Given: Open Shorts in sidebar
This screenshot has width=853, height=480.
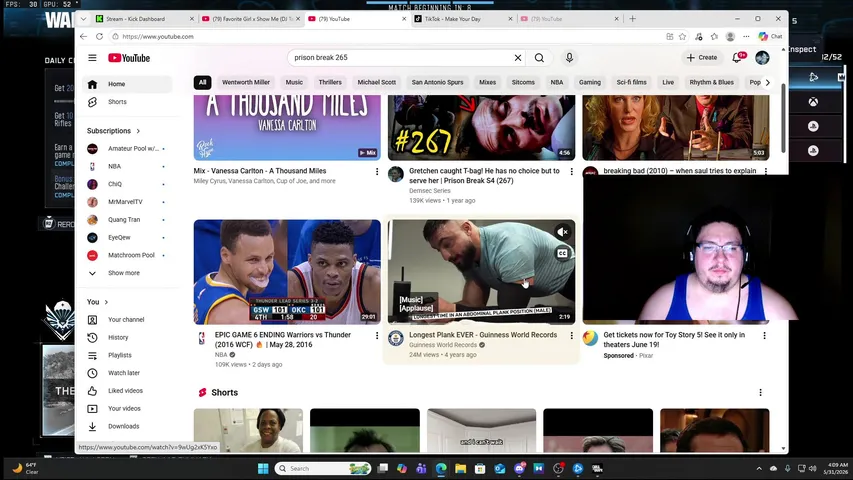Looking at the screenshot, I should point(127,102).
